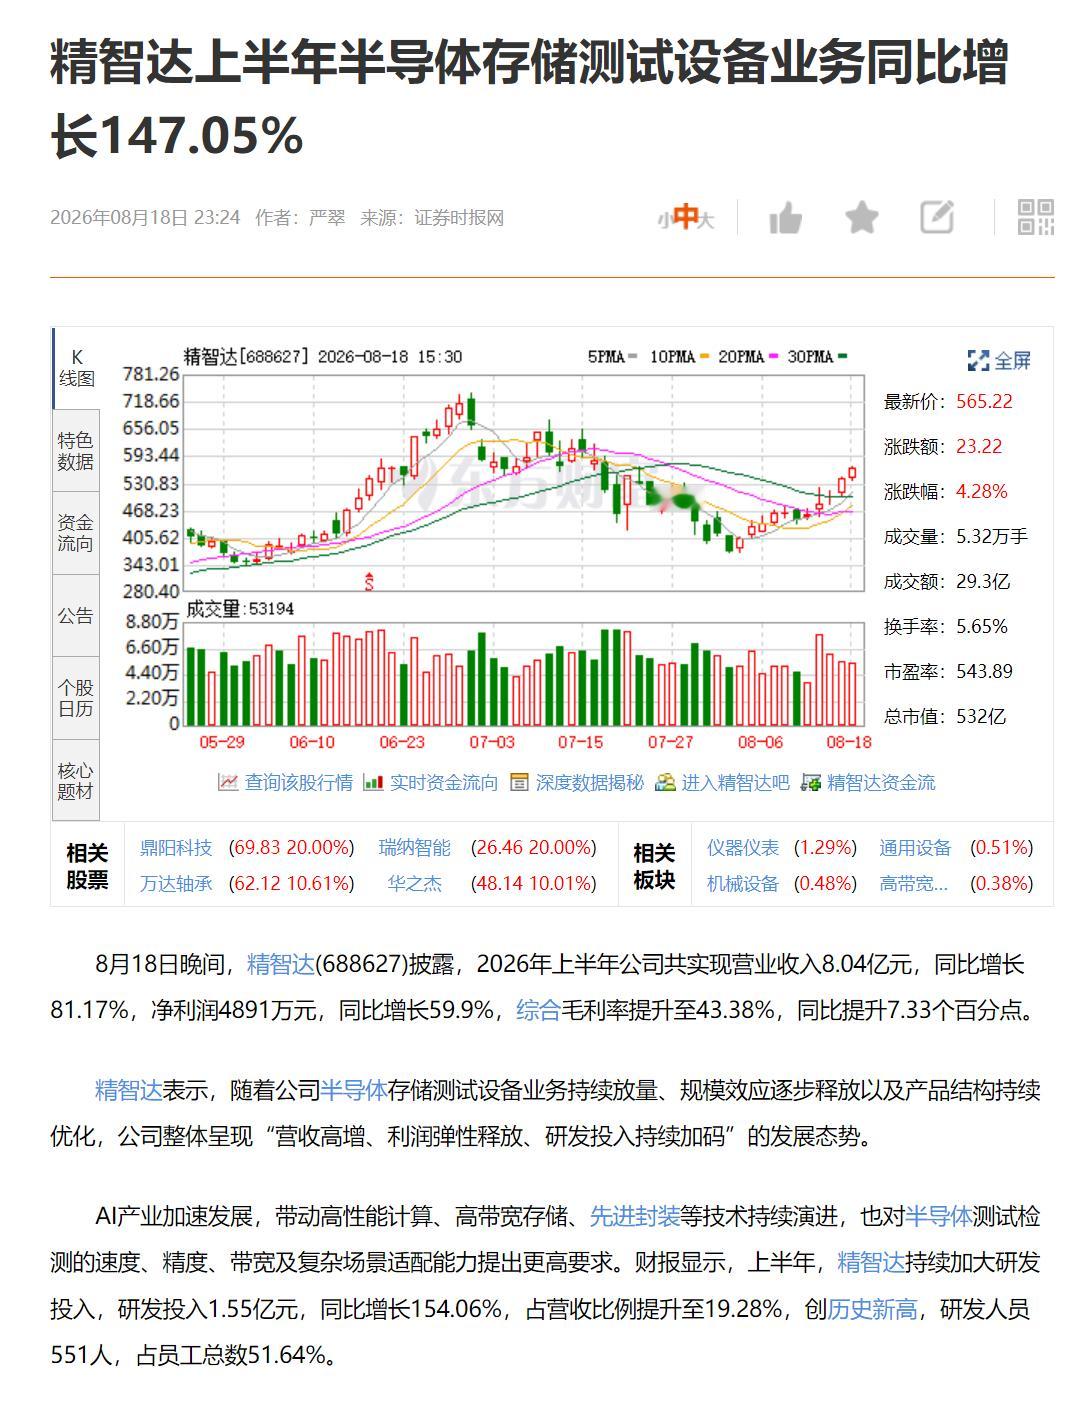Image resolution: width=1083 pixels, height=1401 pixels.
Task: Click 精智达 link before (688627)
Action: coord(281,964)
